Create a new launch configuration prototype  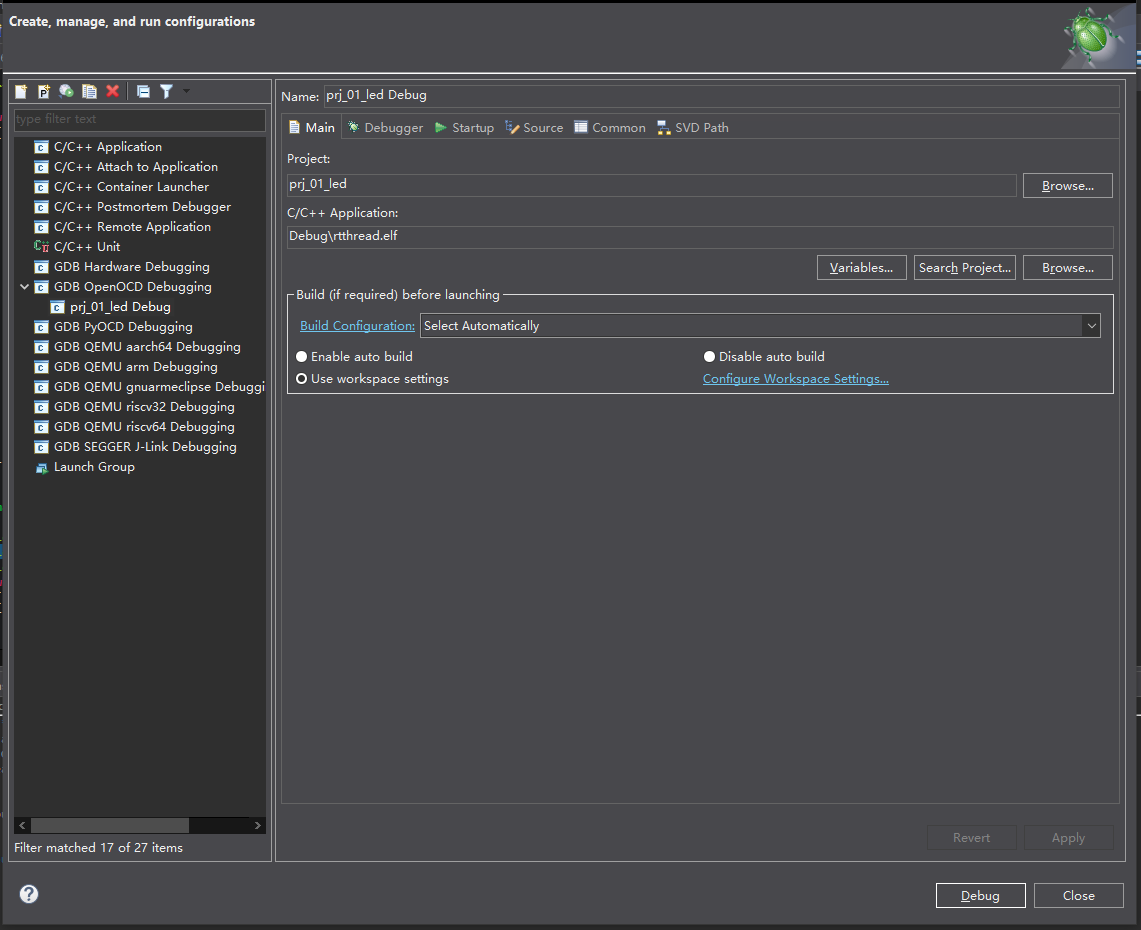tap(45, 91)
